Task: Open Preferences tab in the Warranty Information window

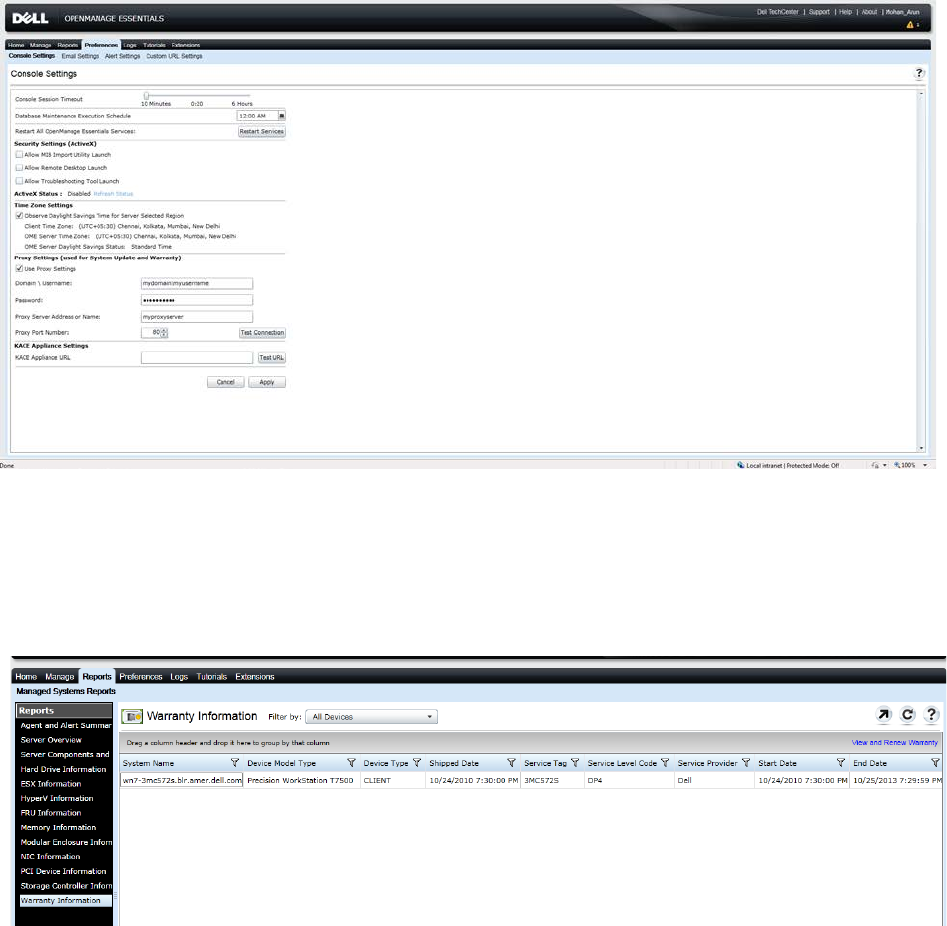Action: (x=141, y=677)
